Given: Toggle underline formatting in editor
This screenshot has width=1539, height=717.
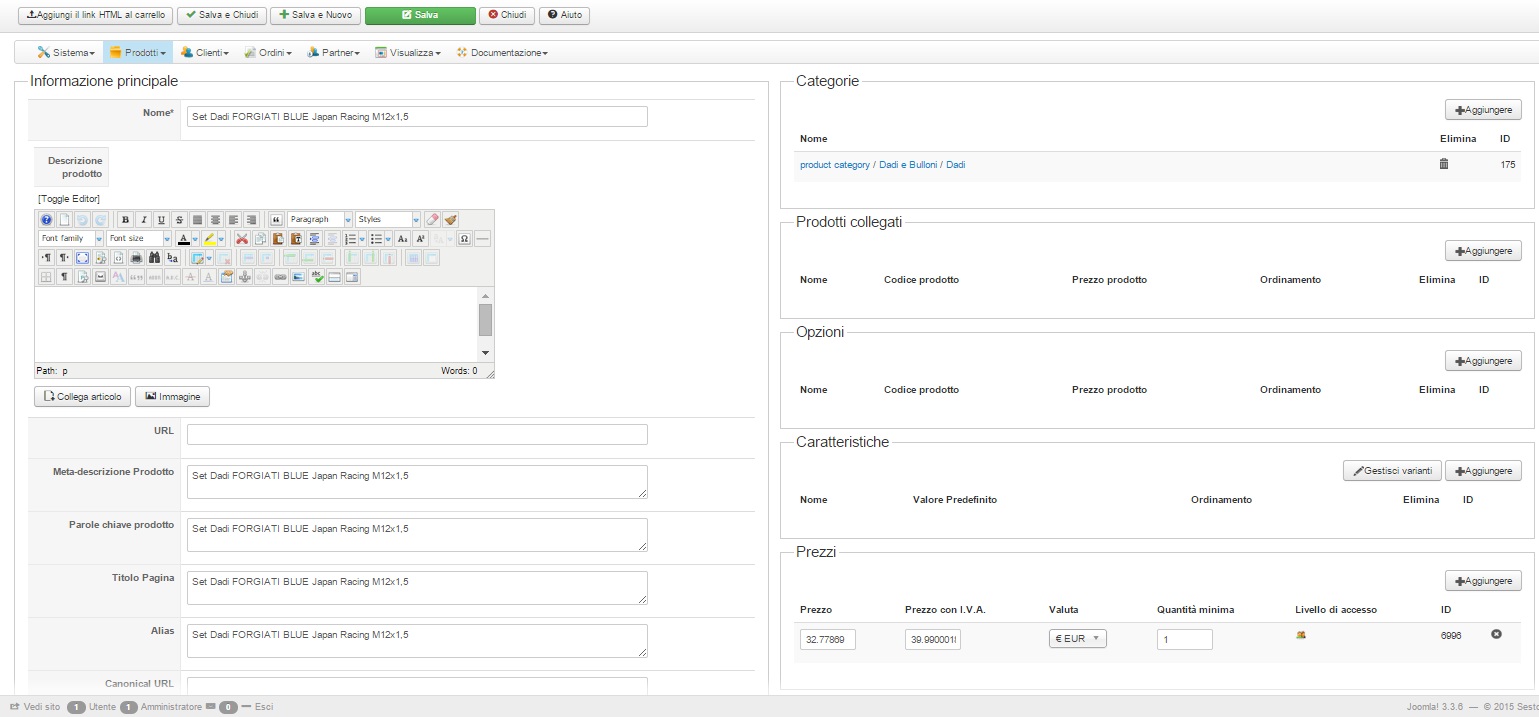Looking at the screenshot, I should pyautogui.click(x=161, y=220).
